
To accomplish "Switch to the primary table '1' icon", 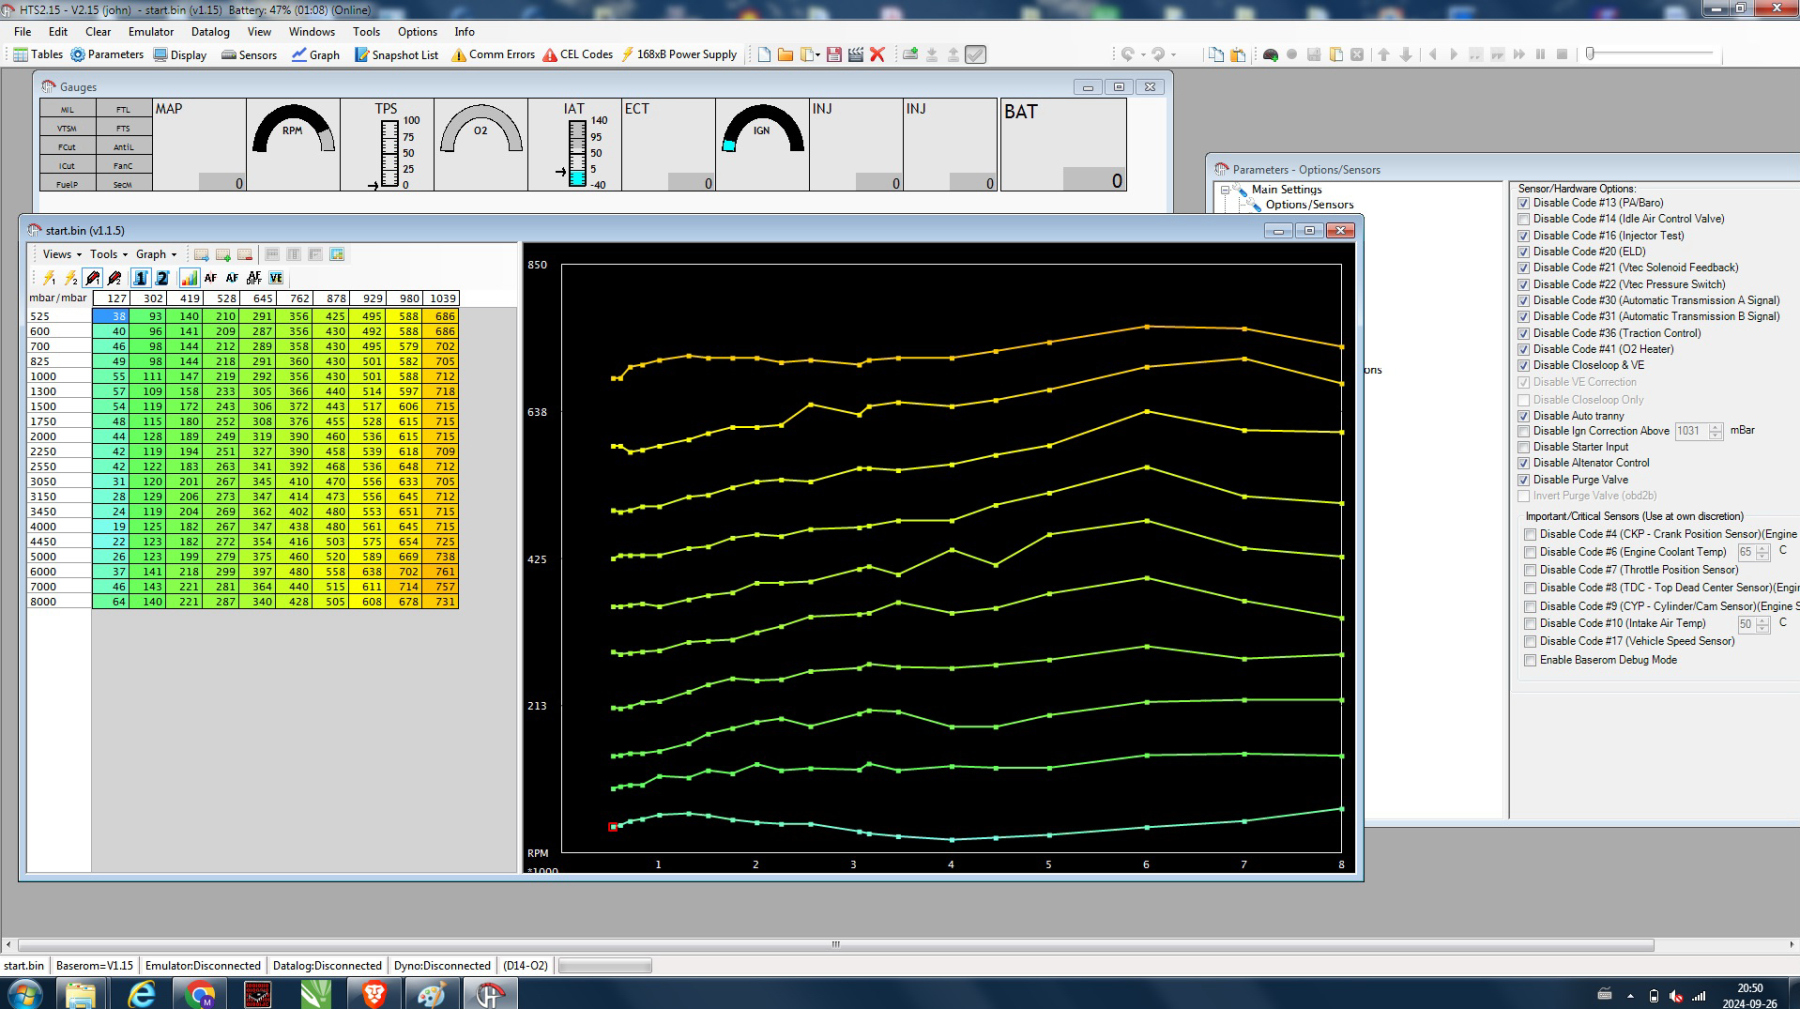I will pos(140,278).
